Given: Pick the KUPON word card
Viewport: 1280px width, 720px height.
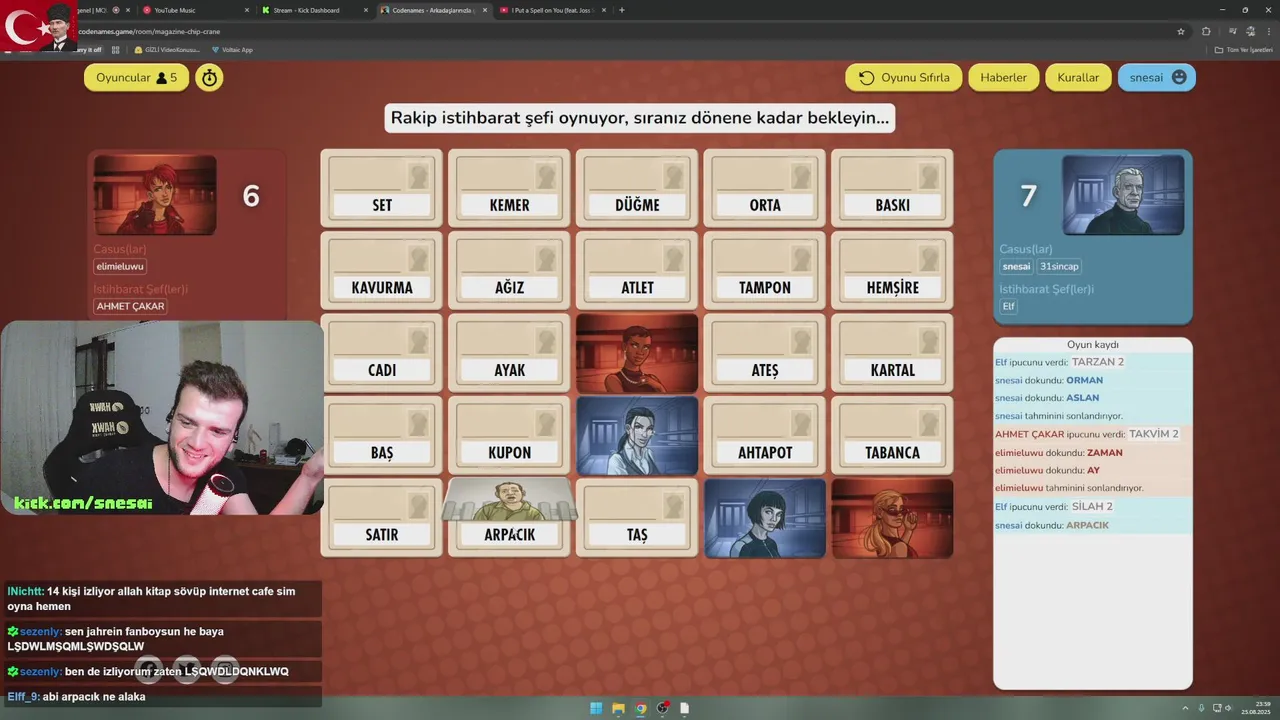Looking at the screenshot, I should 509,436.
